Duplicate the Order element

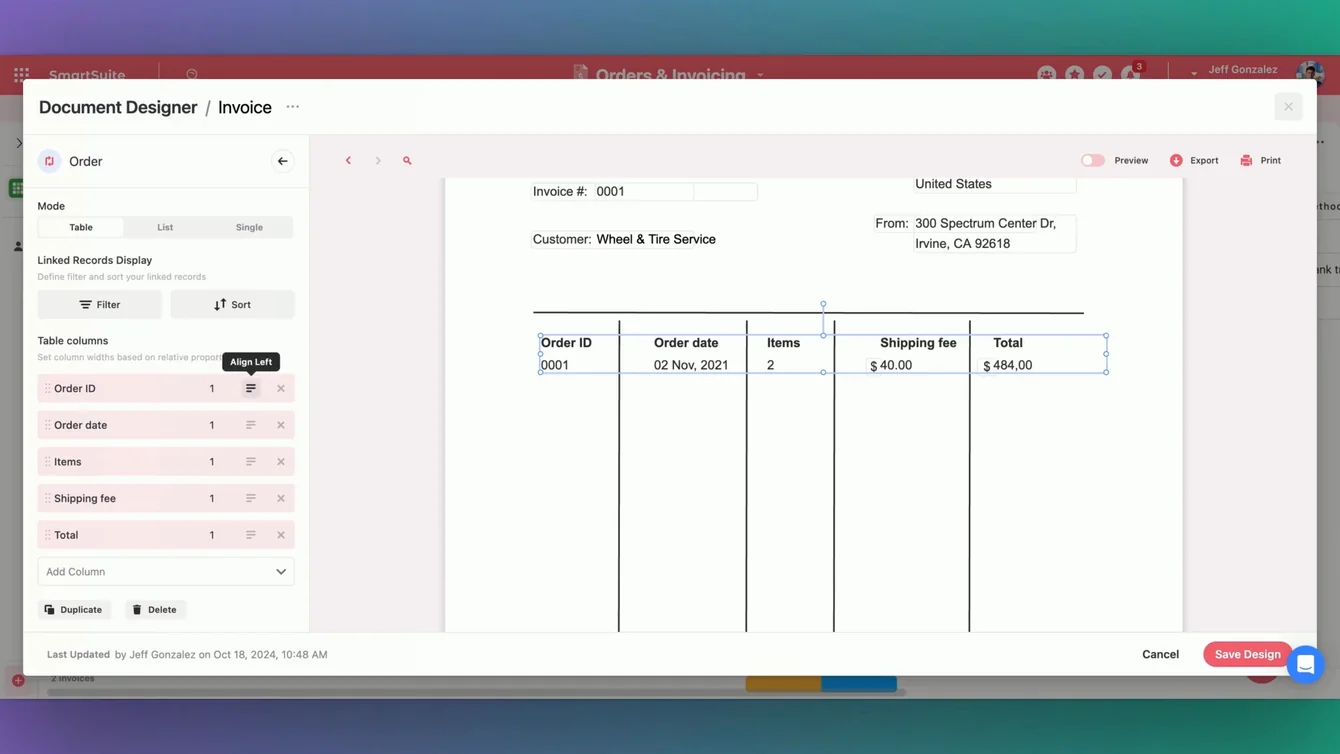tap(73, 609)
